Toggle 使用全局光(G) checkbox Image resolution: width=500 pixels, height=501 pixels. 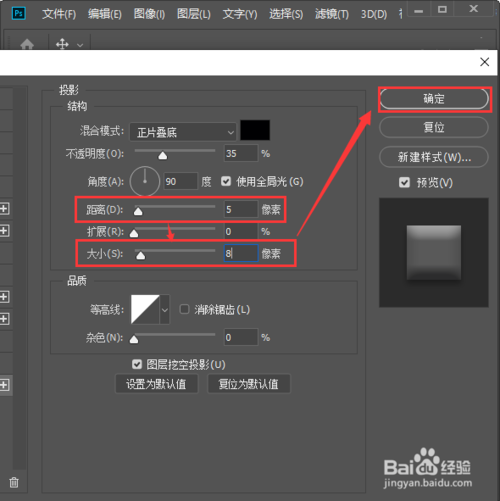click(226, 181)
